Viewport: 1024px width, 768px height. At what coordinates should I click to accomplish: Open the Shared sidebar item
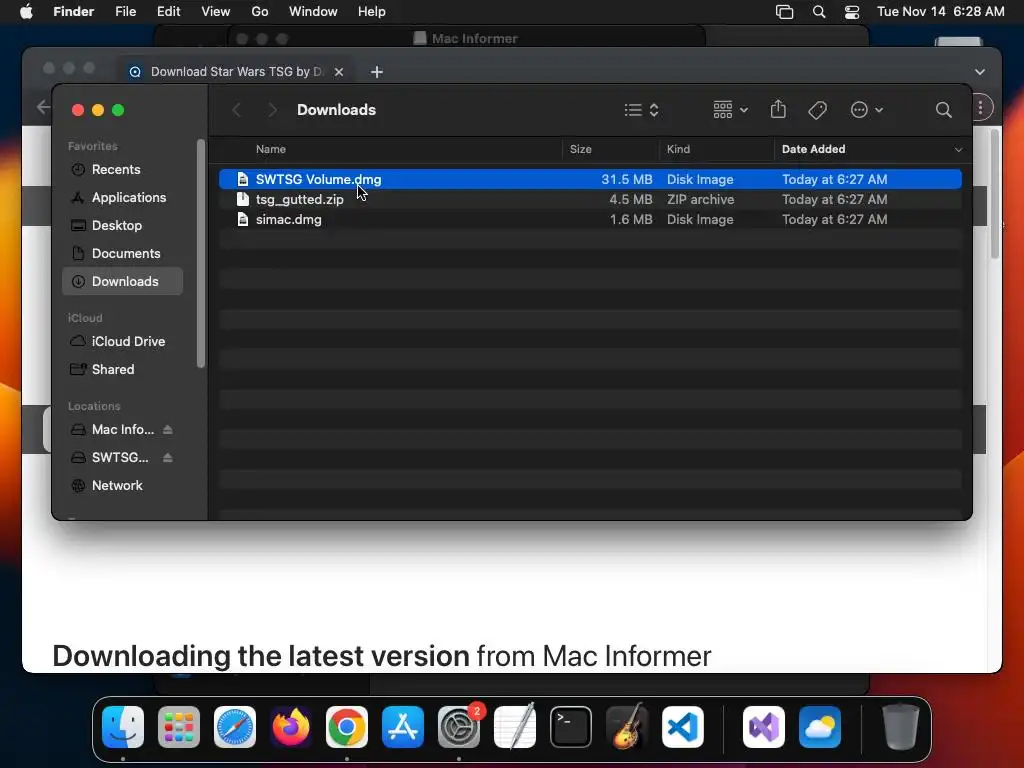(122, 370)
